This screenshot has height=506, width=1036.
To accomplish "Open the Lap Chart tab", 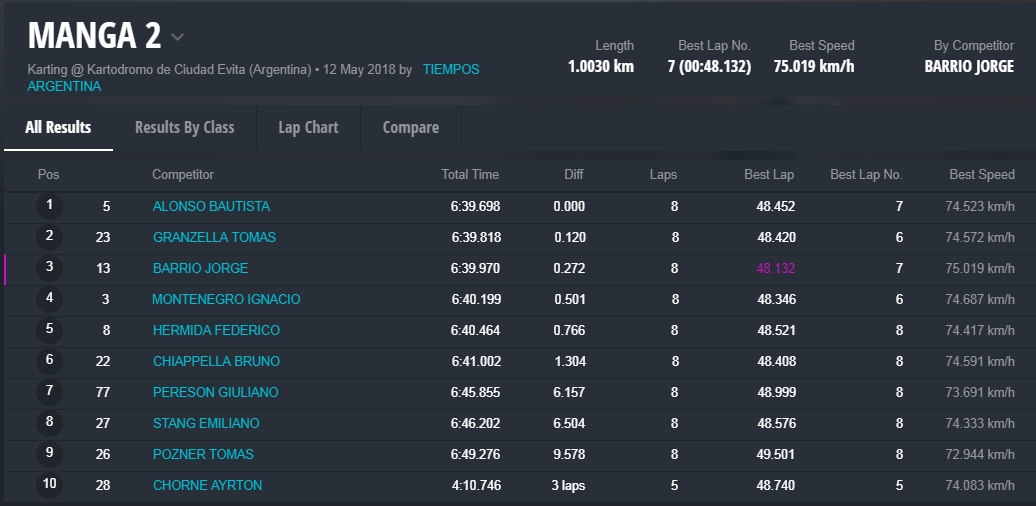I will [x=308, y=127].
